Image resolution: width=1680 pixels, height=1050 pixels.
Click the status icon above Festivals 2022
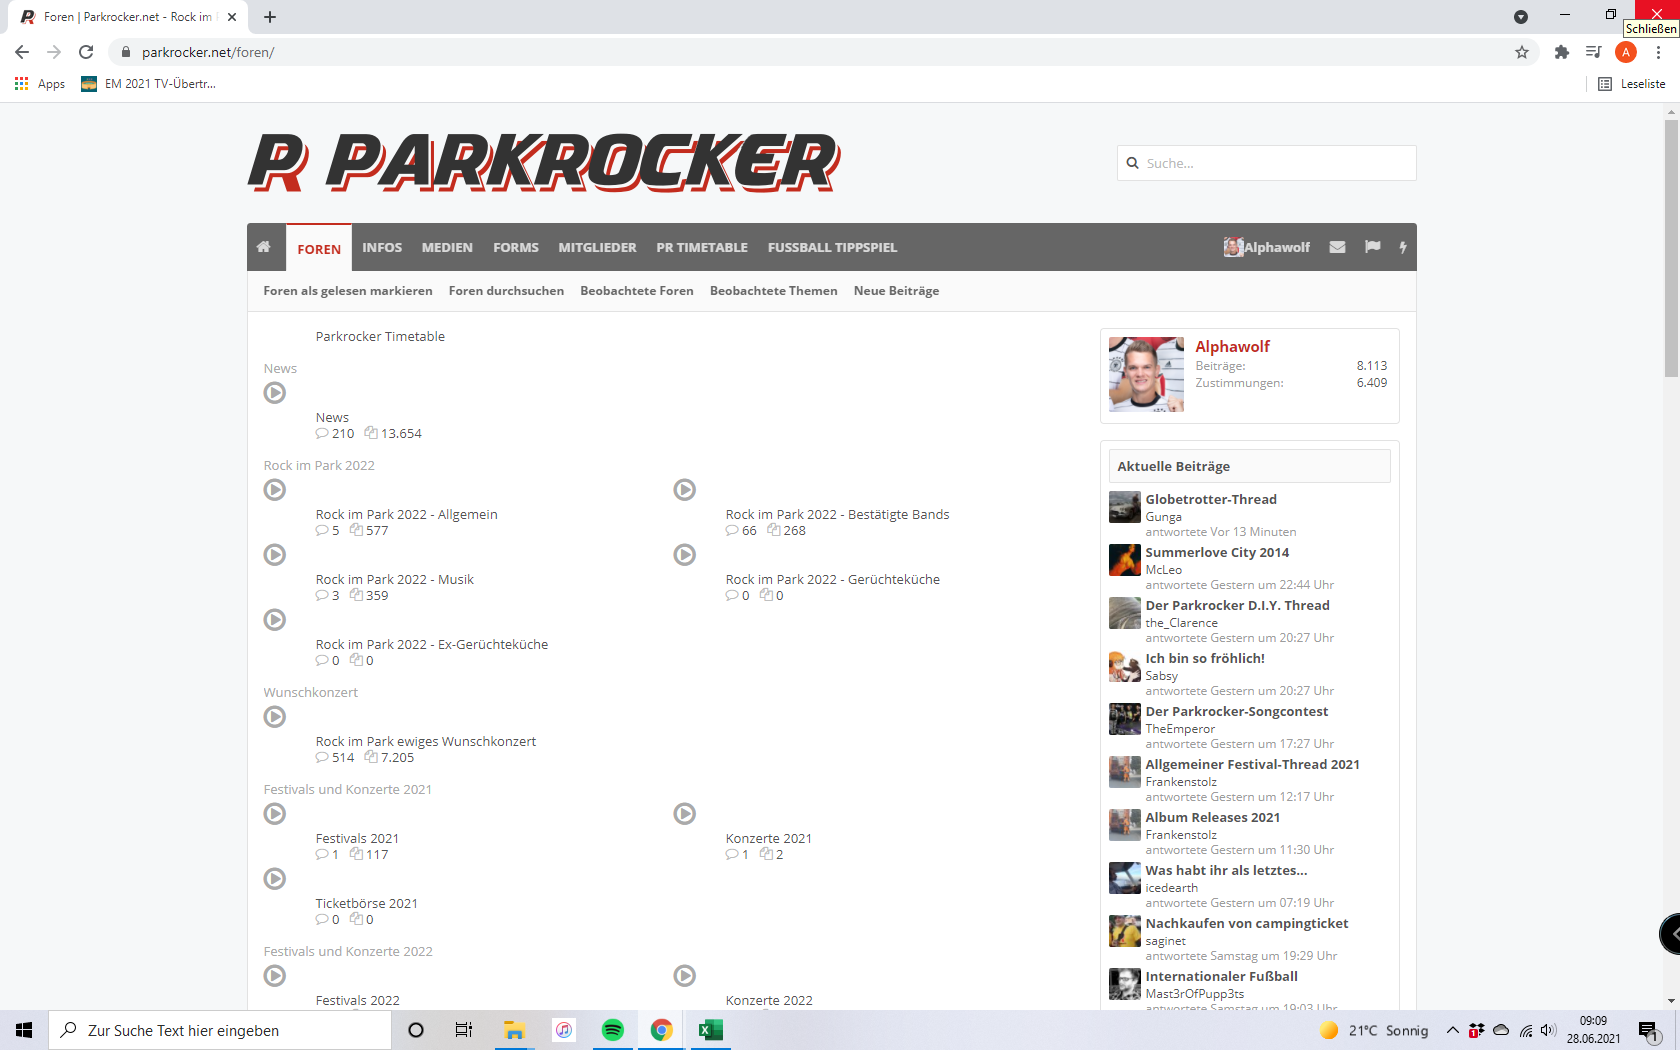pos(275,976)
